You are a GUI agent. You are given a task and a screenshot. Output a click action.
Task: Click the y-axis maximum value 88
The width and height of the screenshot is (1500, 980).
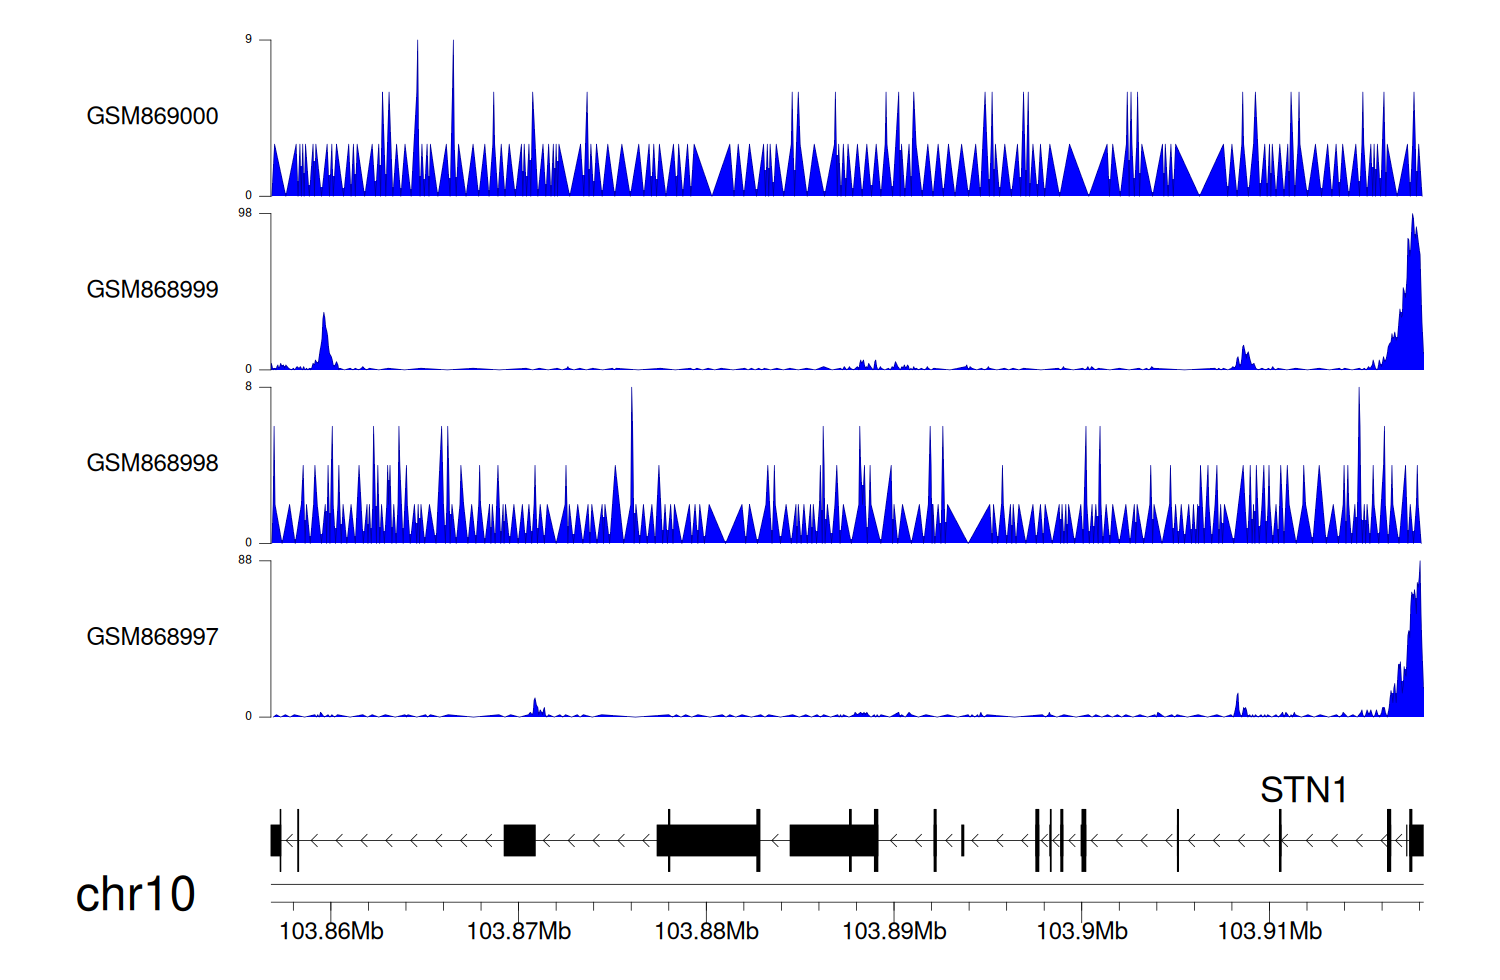click(x=245, y=560)
